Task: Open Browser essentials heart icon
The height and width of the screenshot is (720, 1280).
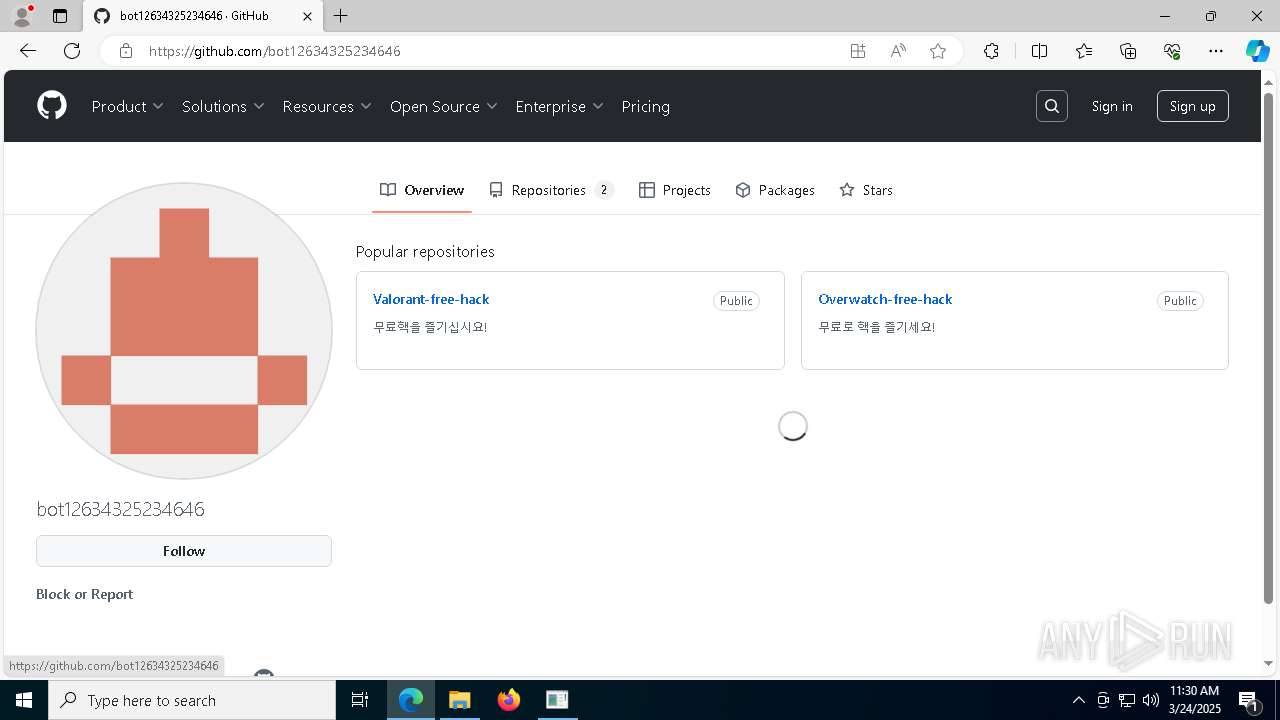Action: point(1172,51)
